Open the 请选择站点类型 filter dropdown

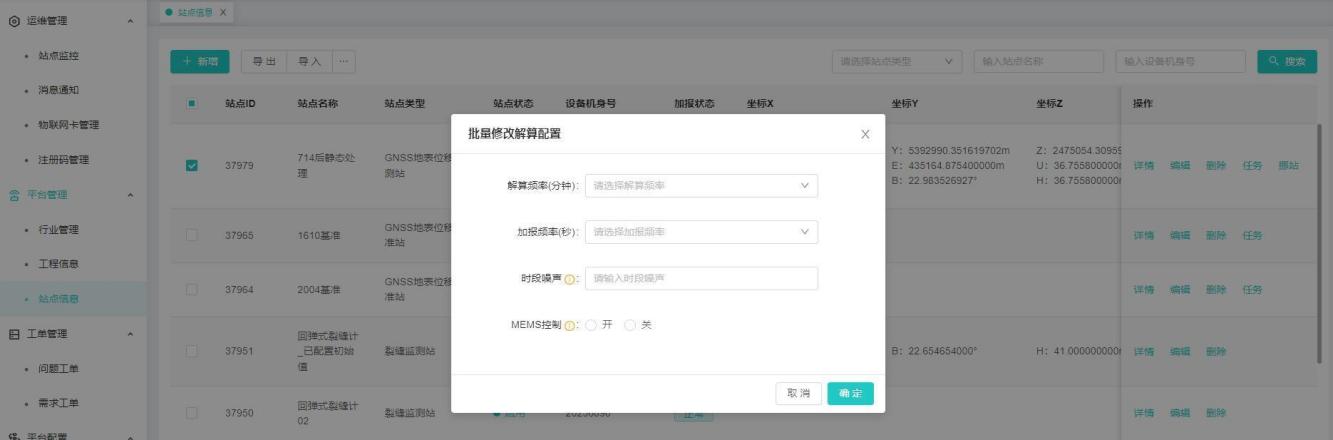(x=898, y=62)
